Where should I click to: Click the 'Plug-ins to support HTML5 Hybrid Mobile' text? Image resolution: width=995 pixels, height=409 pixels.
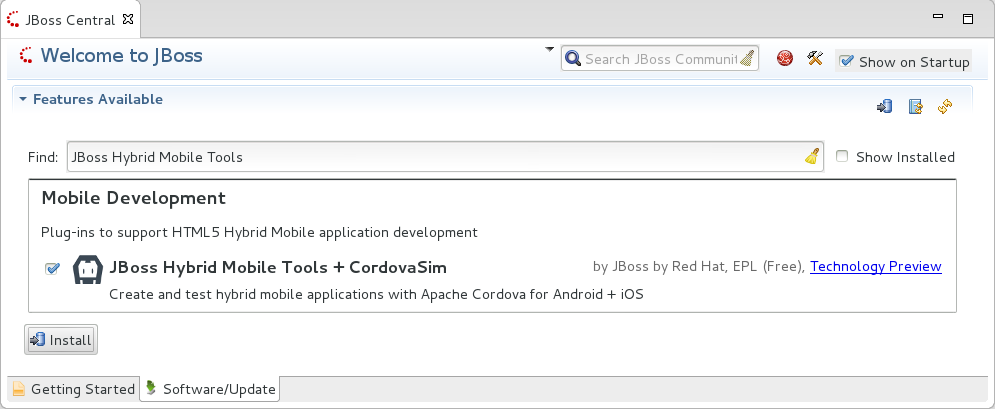(259, 233)
